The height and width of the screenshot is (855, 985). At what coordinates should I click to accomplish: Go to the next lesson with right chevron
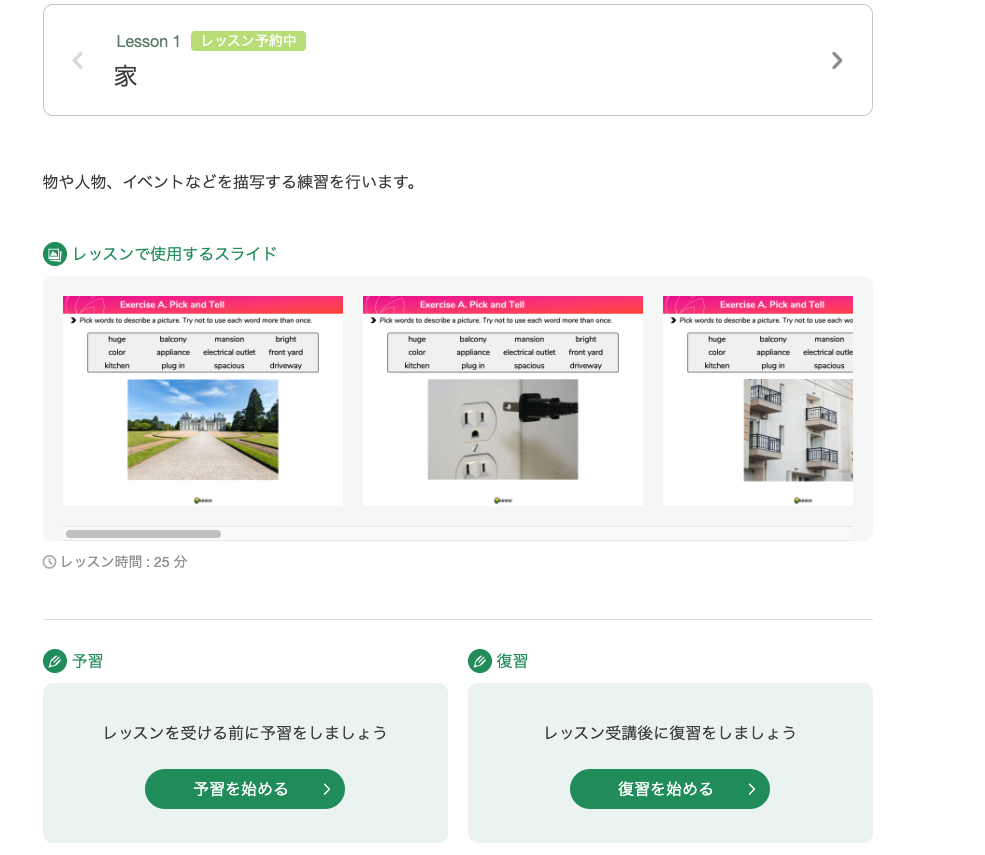[837, 61]
